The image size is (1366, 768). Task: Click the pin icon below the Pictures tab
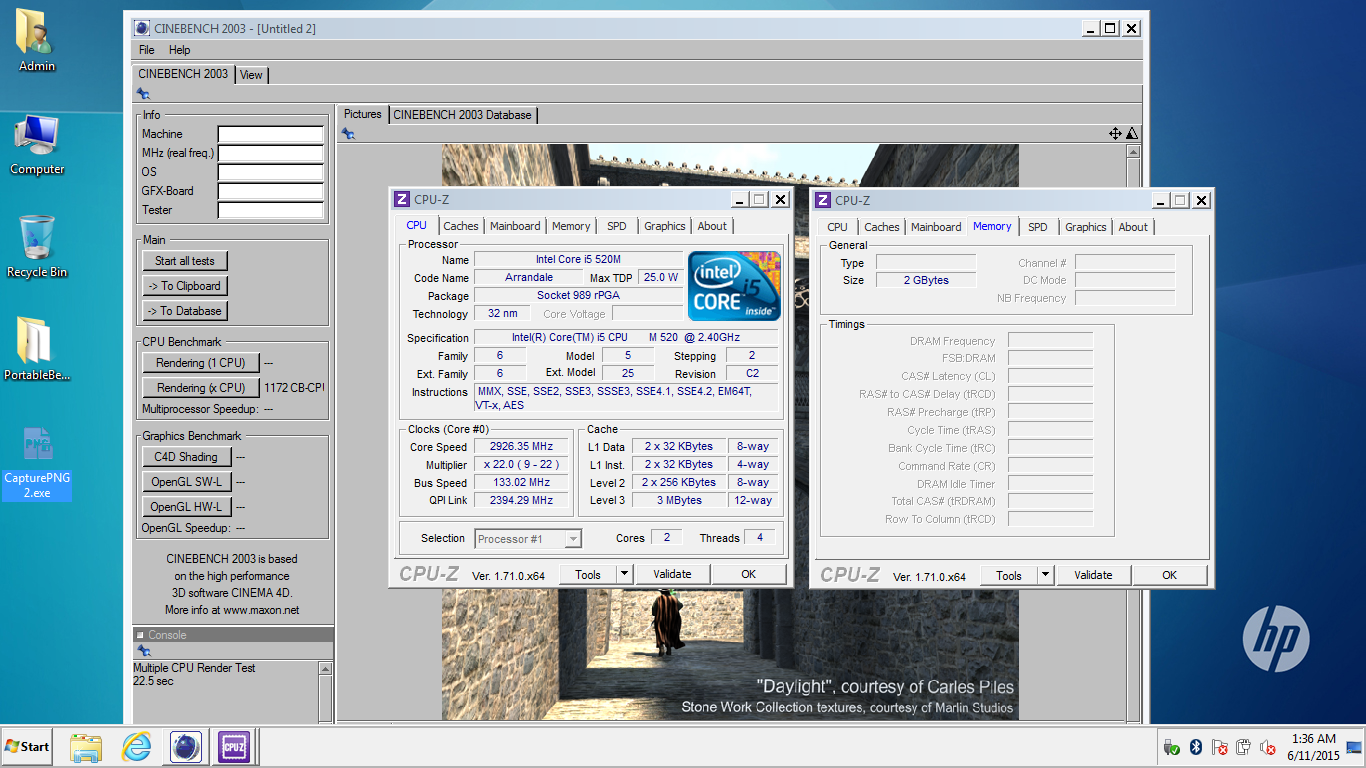[x=348, y=134]
